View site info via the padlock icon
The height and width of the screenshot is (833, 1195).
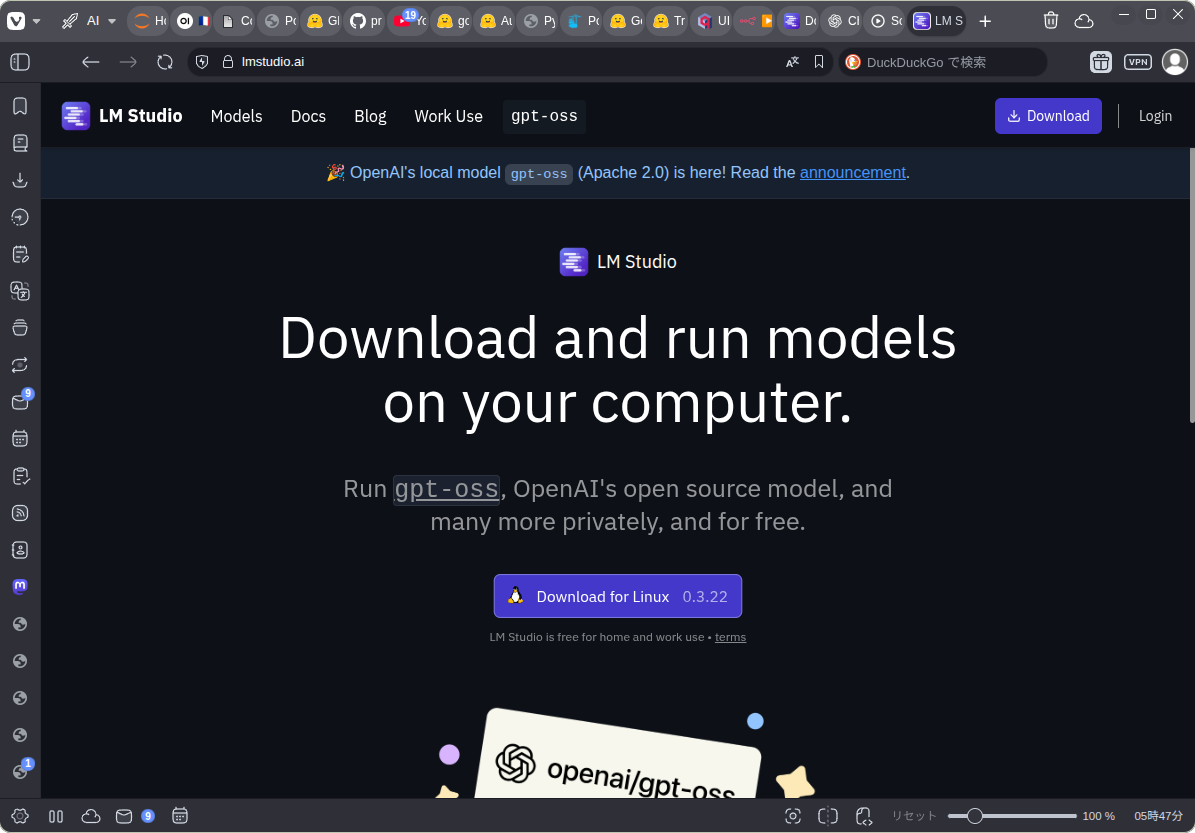click(x=227, y=62)
